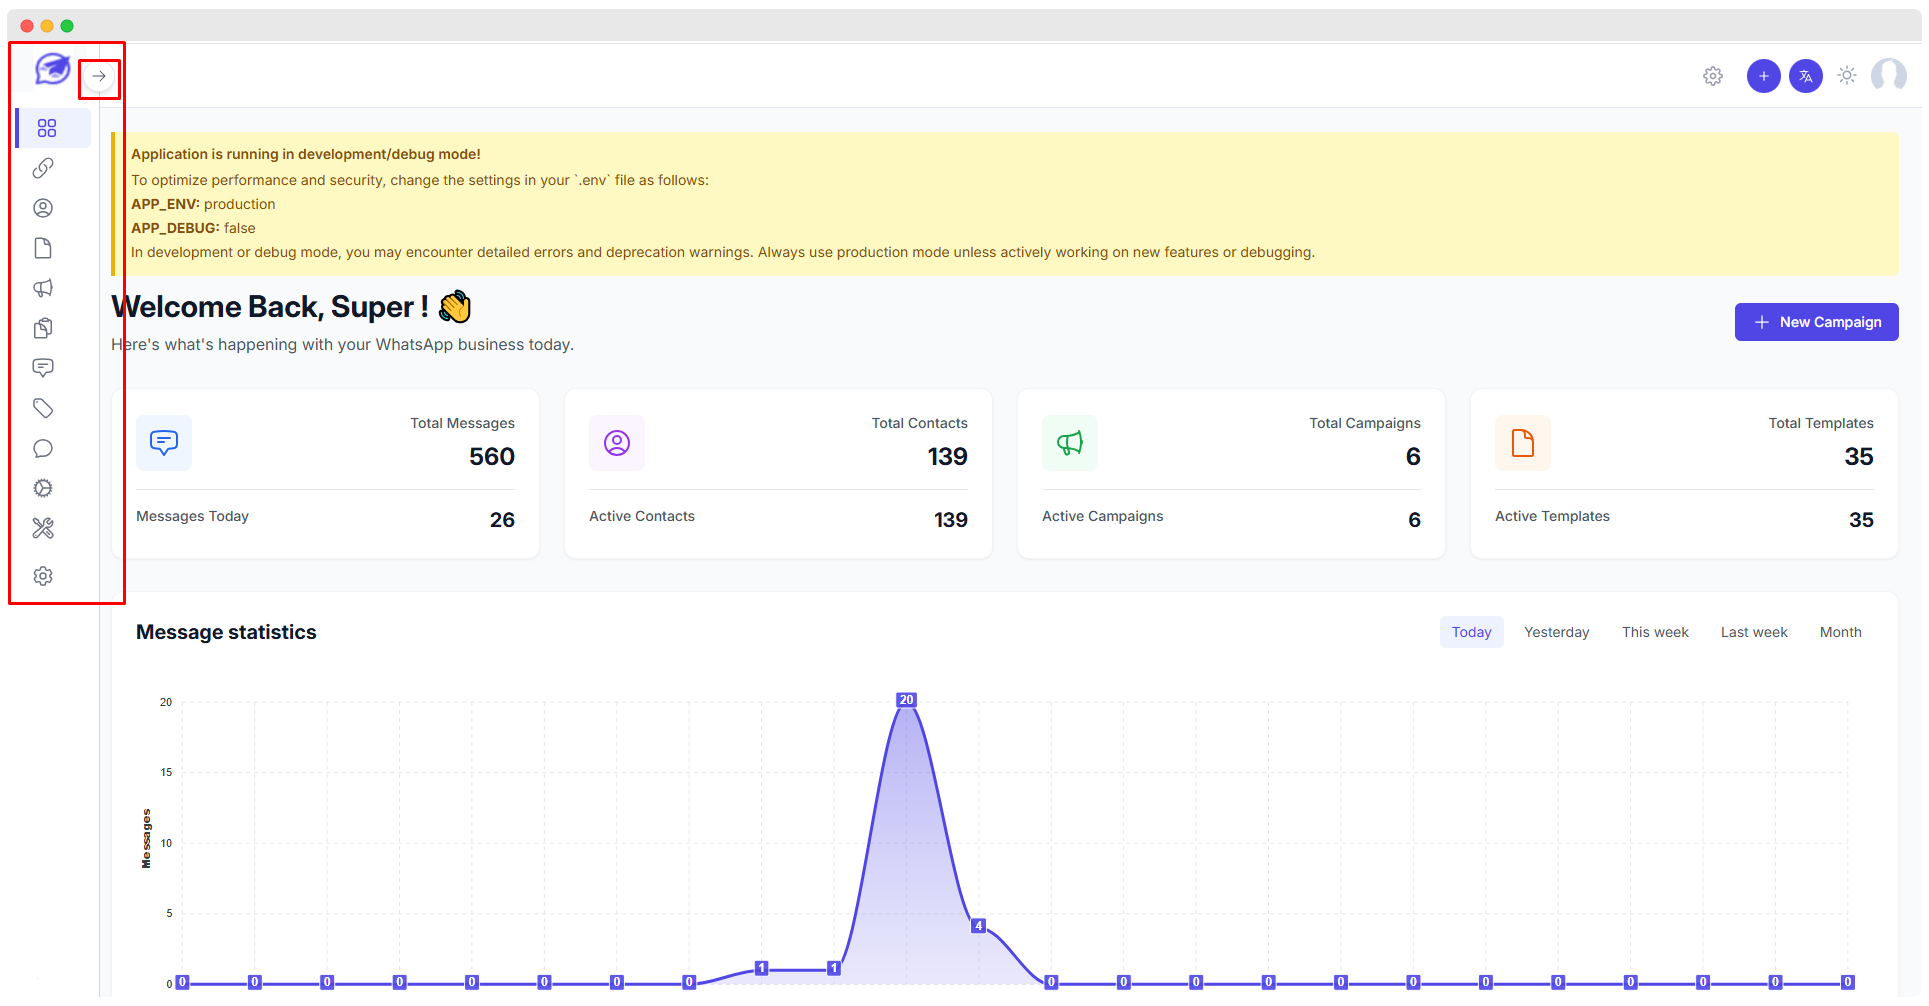Open the Contacts person icon in sidebar

(x=43, y=208)
